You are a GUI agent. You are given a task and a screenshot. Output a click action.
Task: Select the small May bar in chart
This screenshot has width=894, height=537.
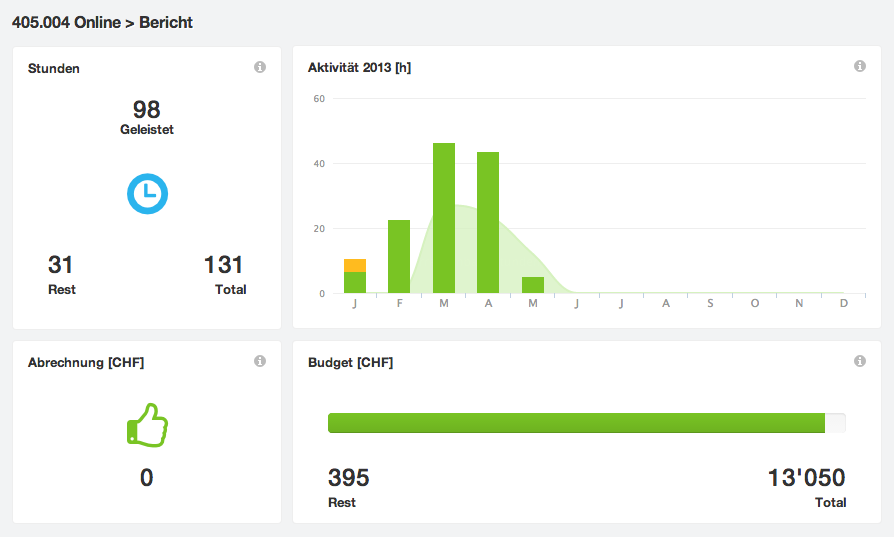533,285
